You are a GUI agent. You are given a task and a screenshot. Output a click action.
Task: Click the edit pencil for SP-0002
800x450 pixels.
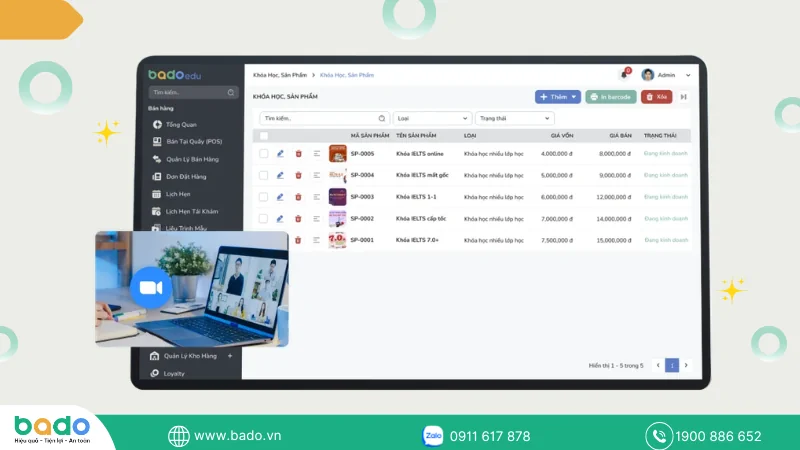pyautogui.click(x=280, y=219)
